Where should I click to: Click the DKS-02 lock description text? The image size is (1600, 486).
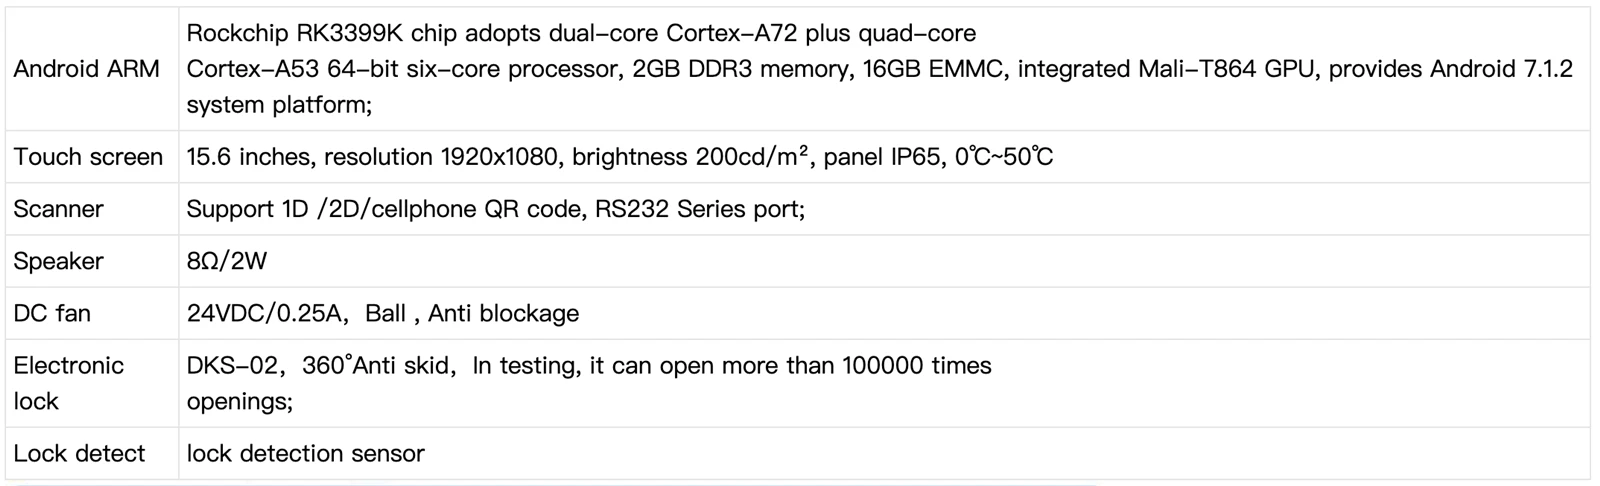pyautogui.click(x=589, y=383)
